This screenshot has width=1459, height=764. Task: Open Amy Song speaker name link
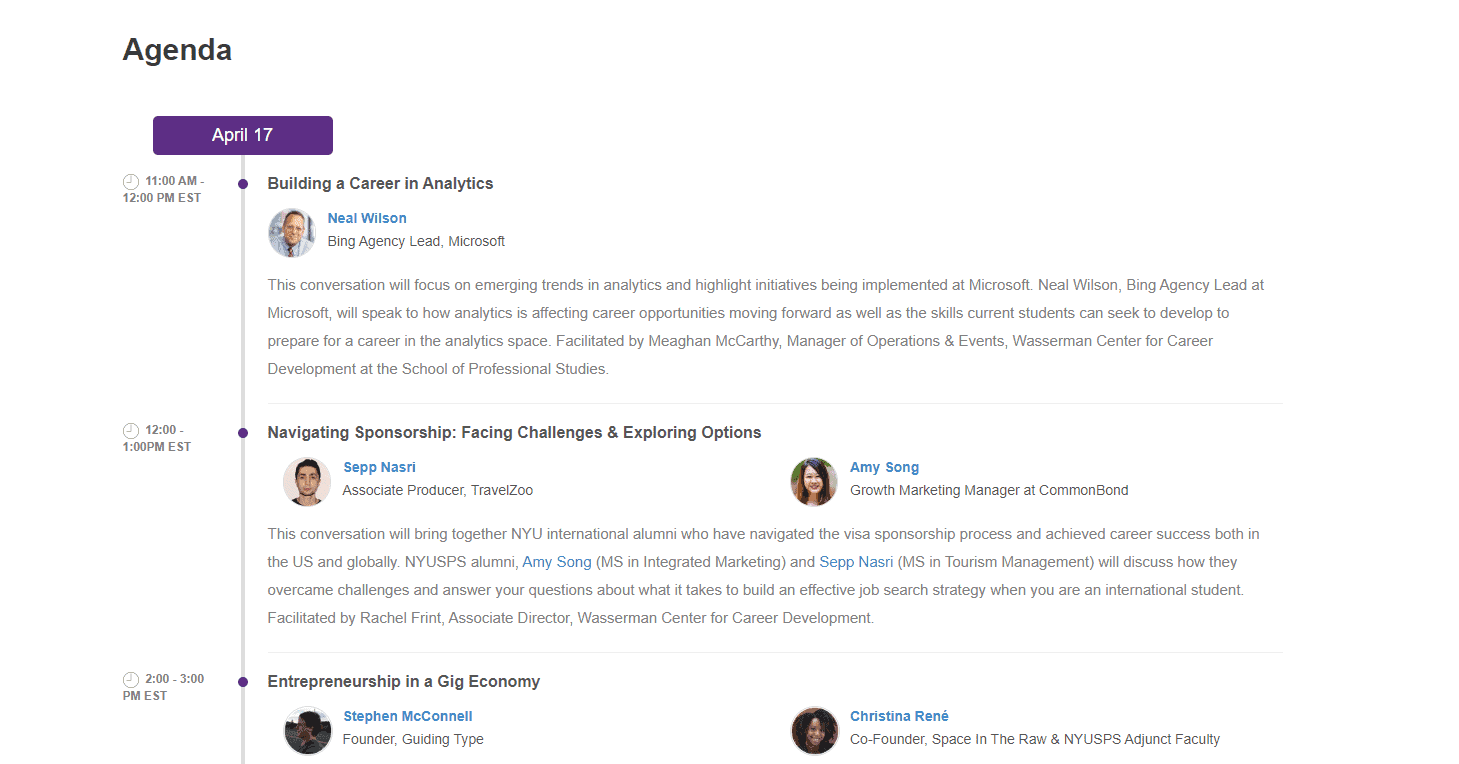point(884,467)
